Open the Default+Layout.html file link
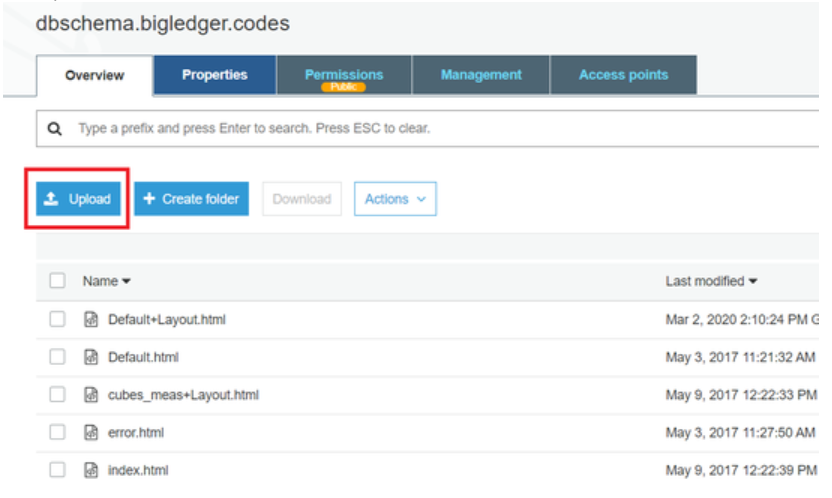The image size is (832, 498). pyautogui.click(x=167, y=319)
